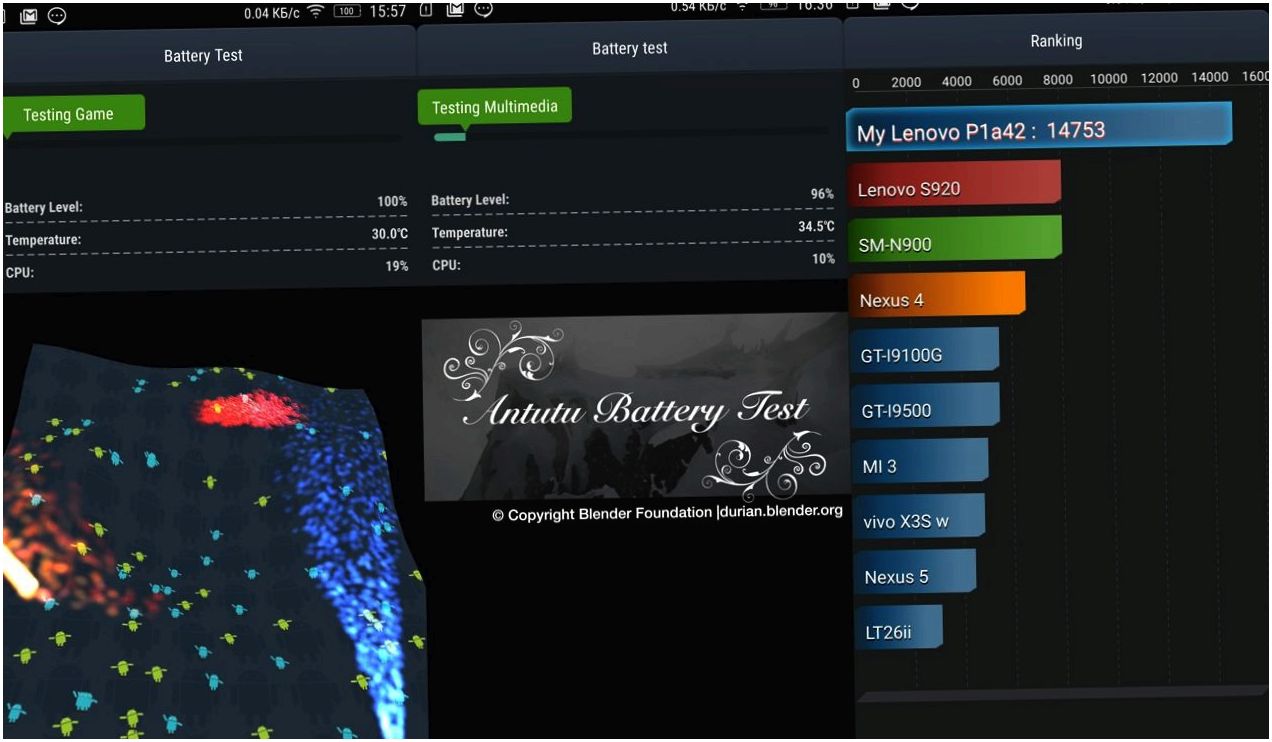This screenshot has width=1272, height=742.
Task: Tap the 8000 mark on the ranking axis
Action: [1057, 81]
